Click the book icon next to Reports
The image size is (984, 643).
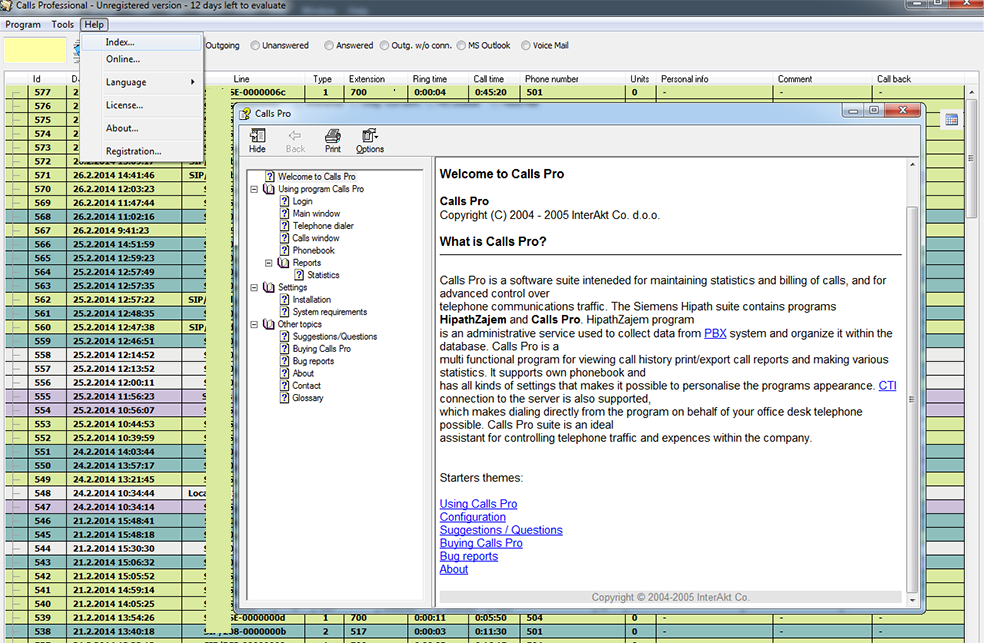pos(283,263)
